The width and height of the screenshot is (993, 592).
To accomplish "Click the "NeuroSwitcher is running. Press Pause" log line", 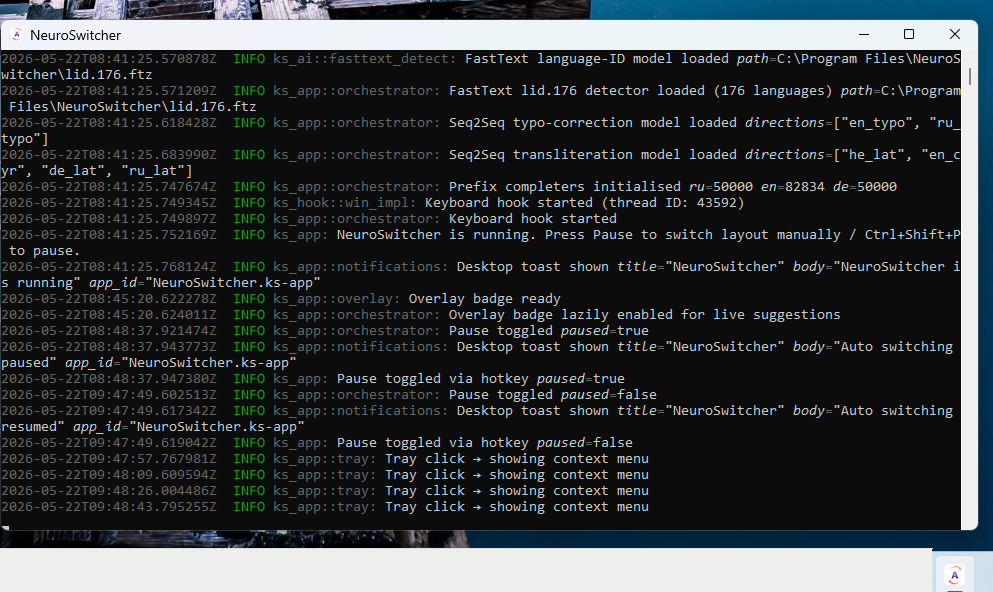I will tap(481, 242).
